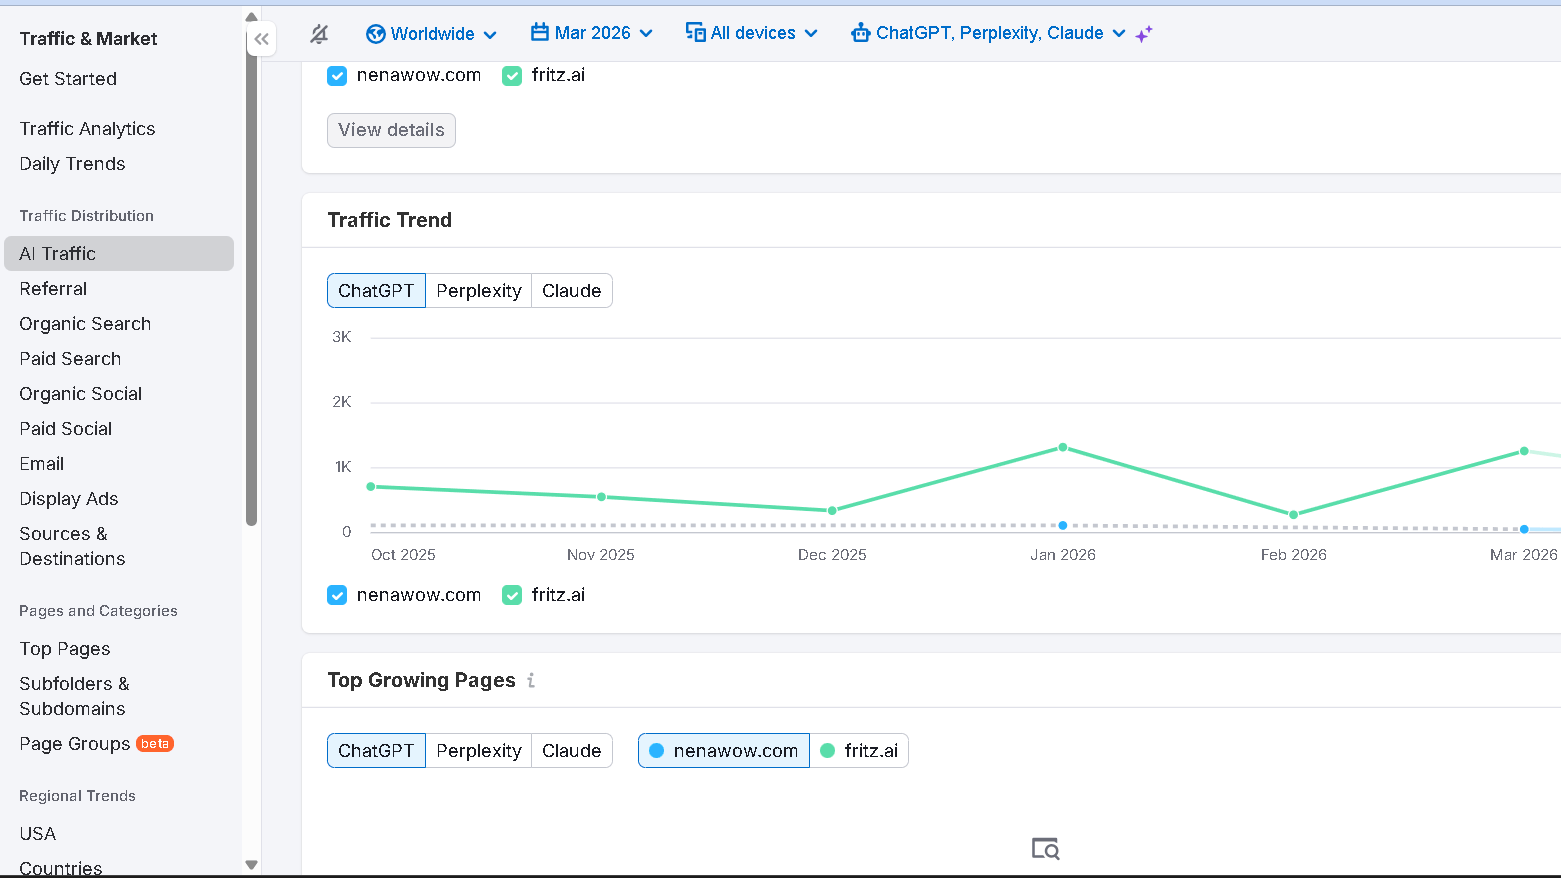The width and height of the screenshot is (1561, 878).
Task: Open Email in sidebar
Action: click(42, 464)
